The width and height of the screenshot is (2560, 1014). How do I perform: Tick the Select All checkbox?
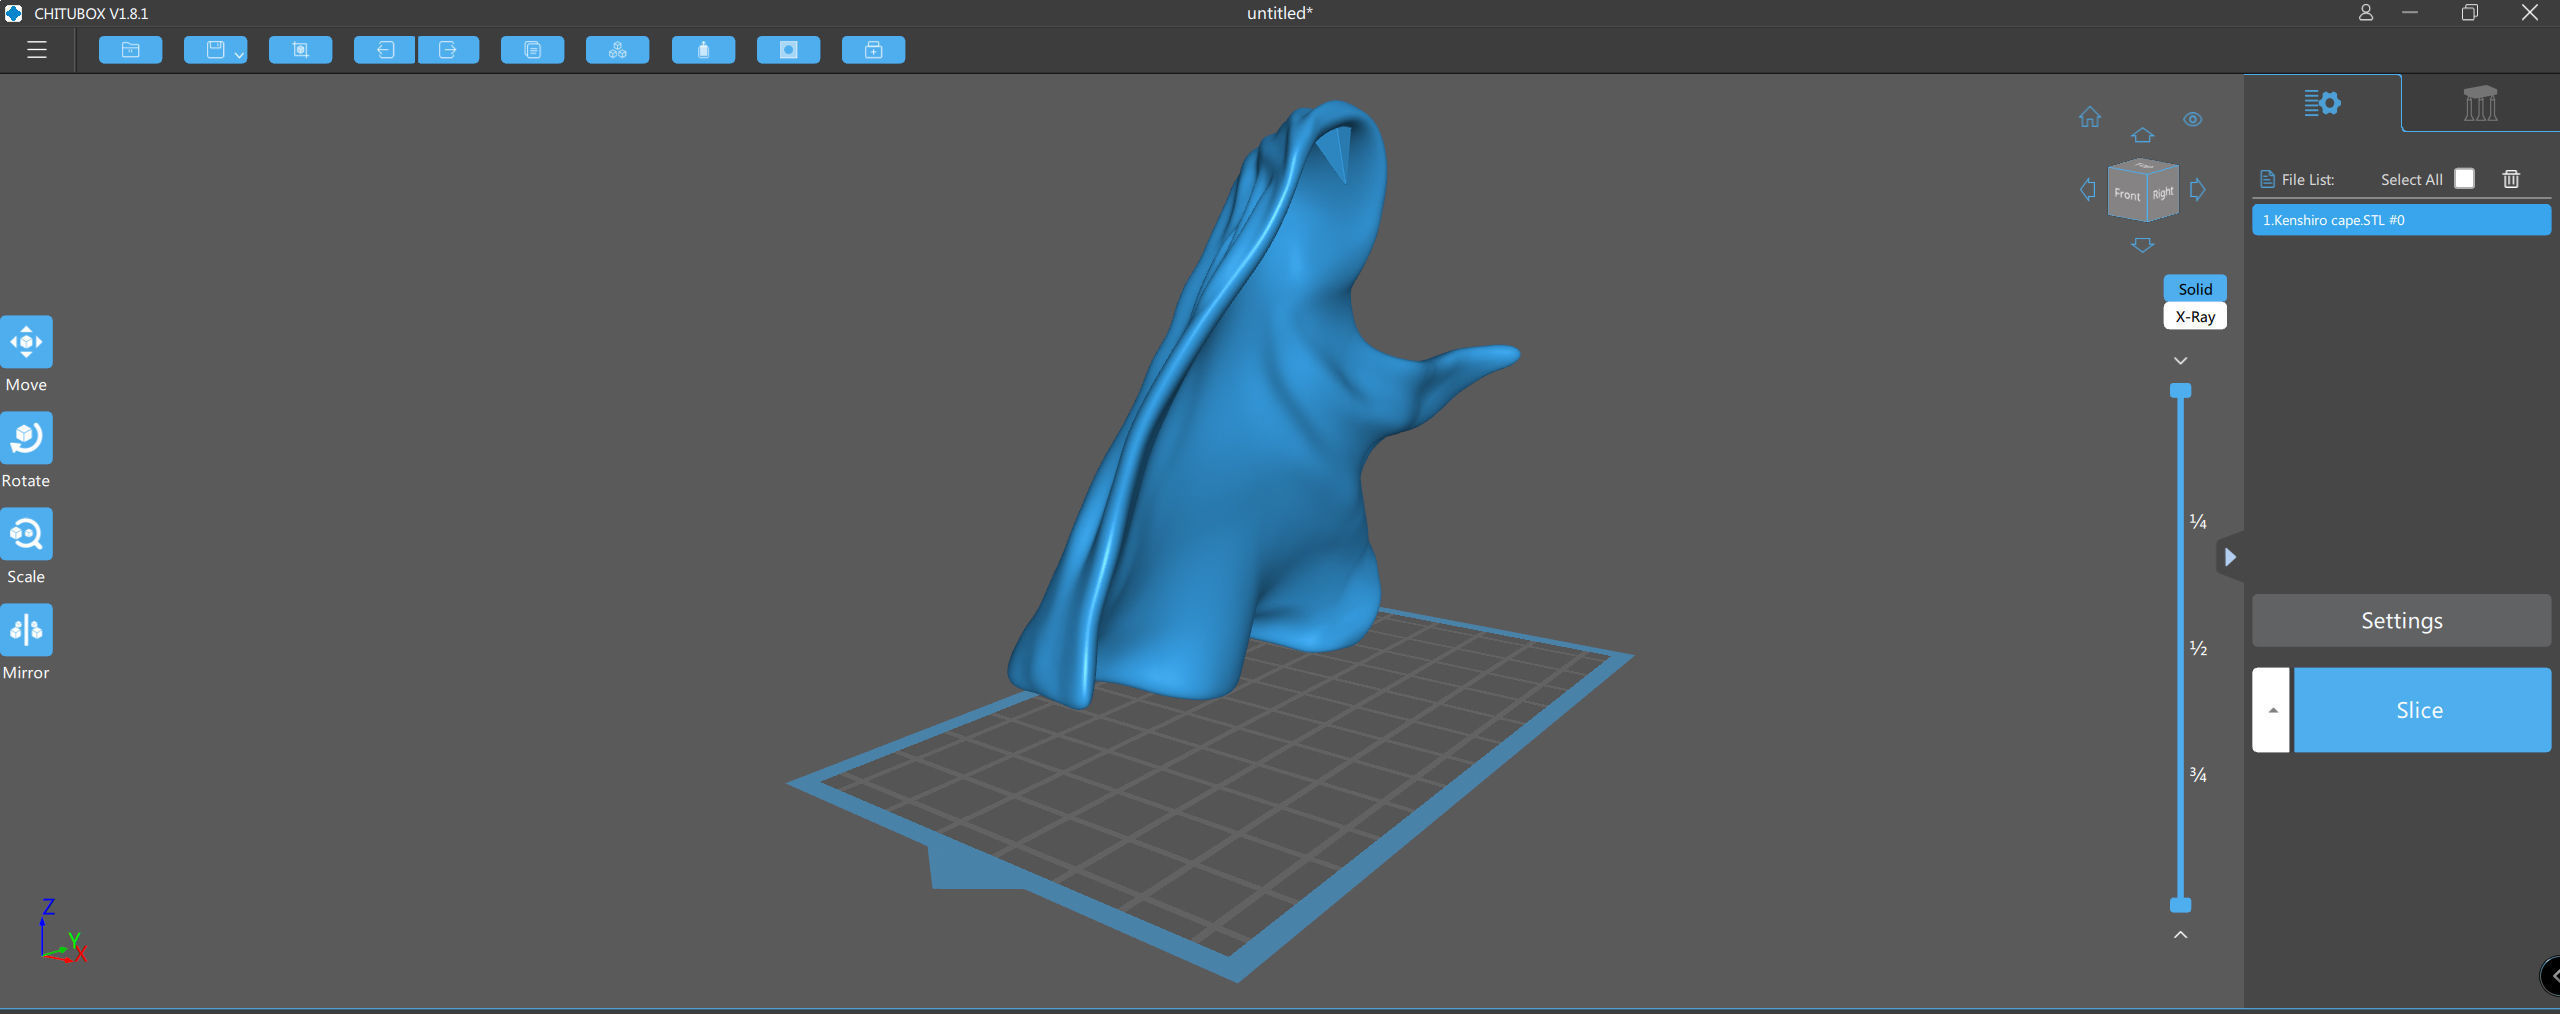2464,179
